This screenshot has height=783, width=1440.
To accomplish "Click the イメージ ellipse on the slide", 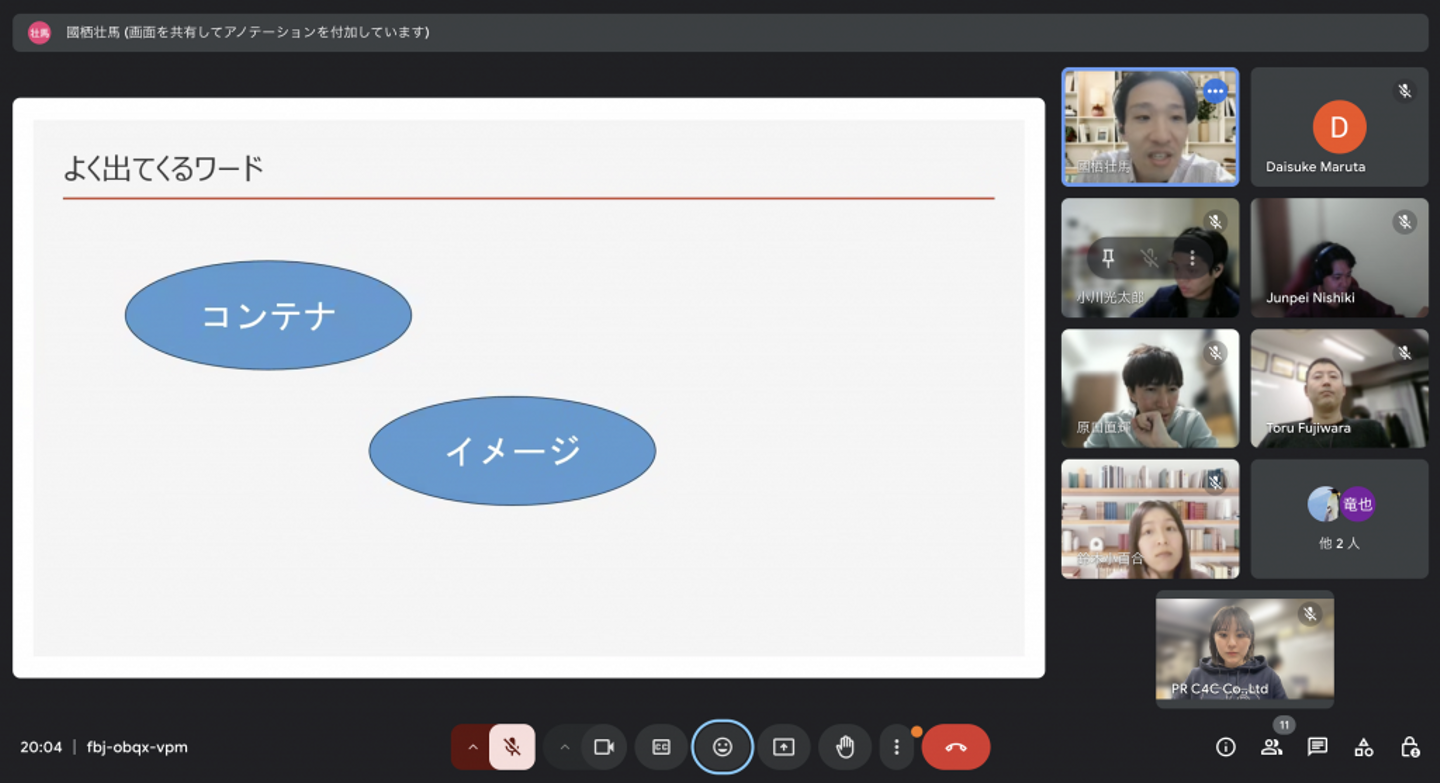I will point(512,450).
